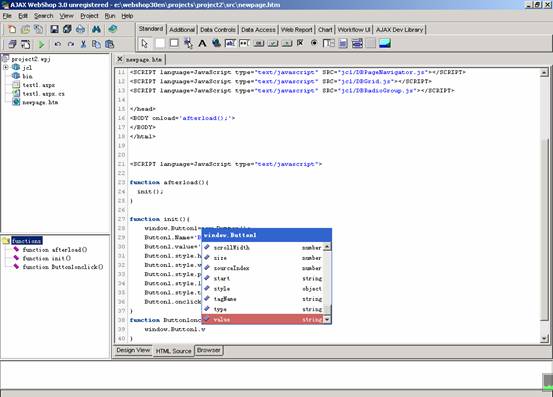The width and height of the screenshot is (553, 397).
Task: Pick the landscape image component icon
Action: click(385, 43)
